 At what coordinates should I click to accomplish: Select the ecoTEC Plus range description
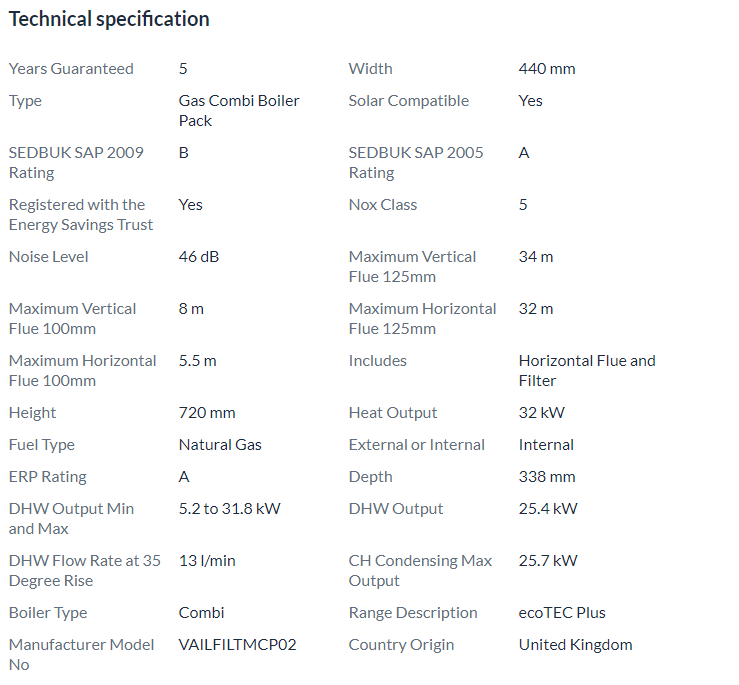point(561,613)
